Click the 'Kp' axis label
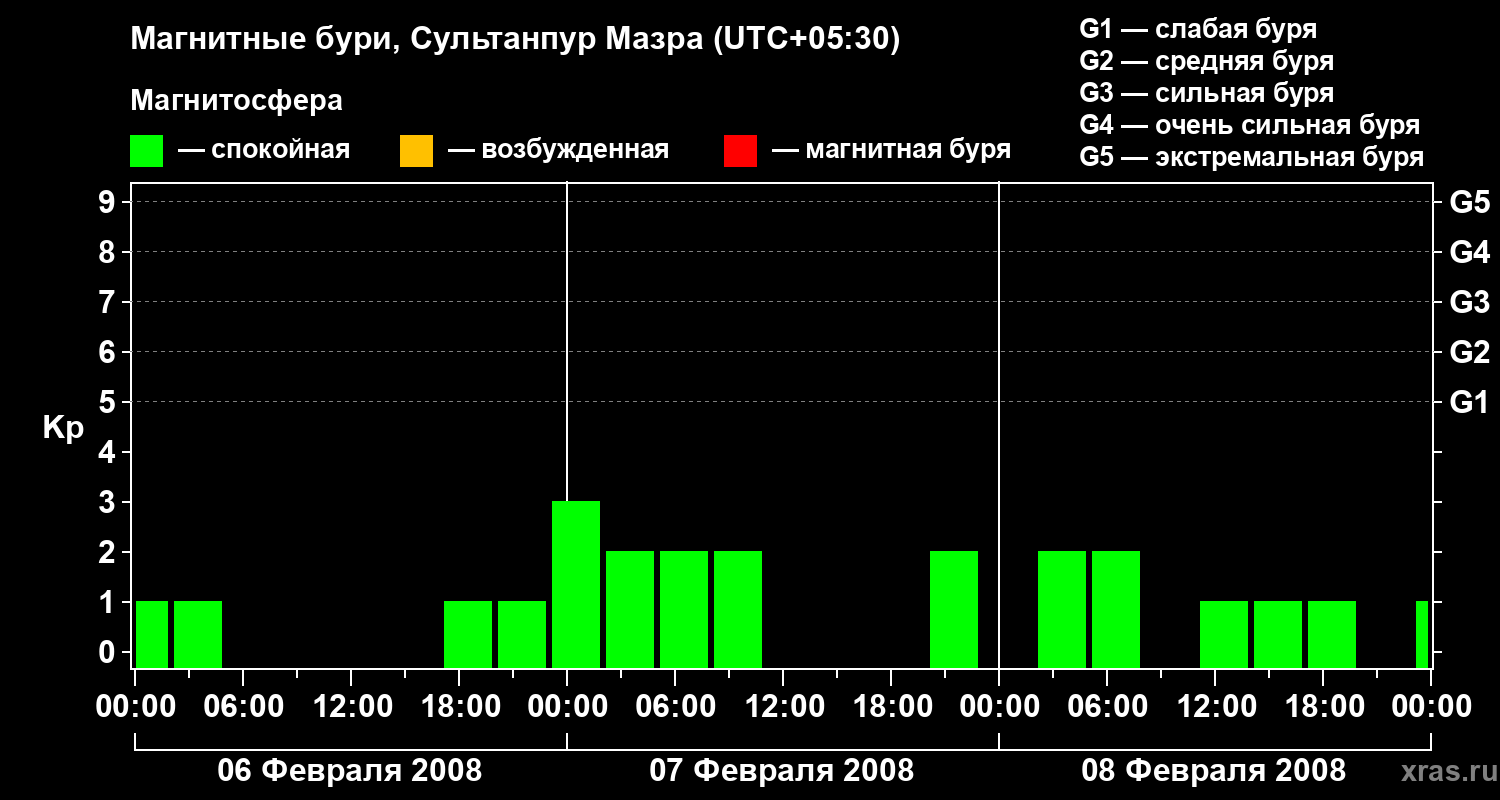The image size is (1500, 800). click(x=63, y=427)
